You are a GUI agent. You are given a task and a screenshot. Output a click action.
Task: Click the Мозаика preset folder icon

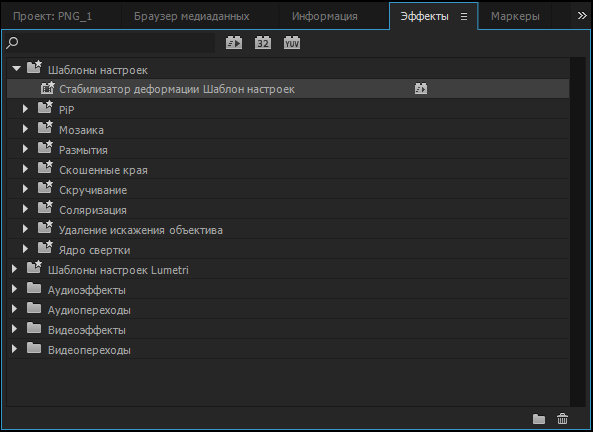pos(45,127)
